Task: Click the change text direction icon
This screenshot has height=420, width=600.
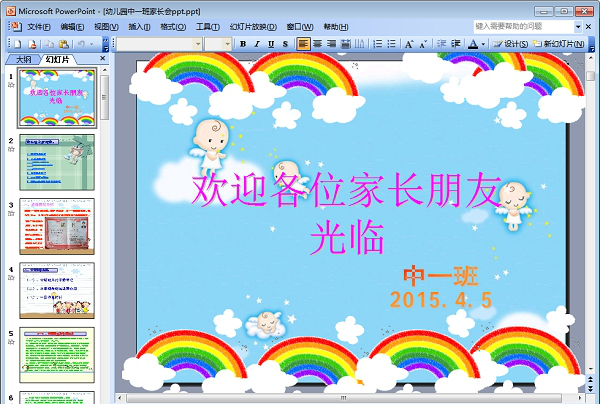Action: [x=359, y=44]
